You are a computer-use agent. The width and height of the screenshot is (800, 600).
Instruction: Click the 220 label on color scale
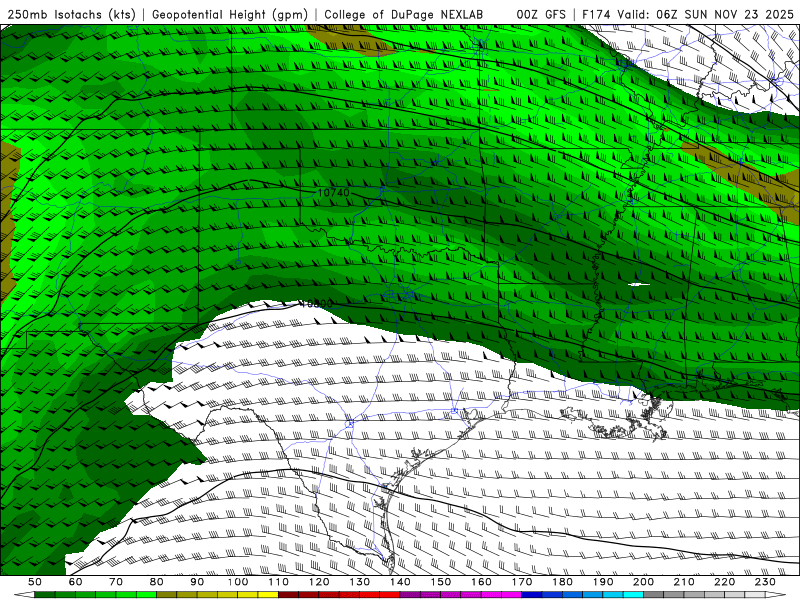725,582
